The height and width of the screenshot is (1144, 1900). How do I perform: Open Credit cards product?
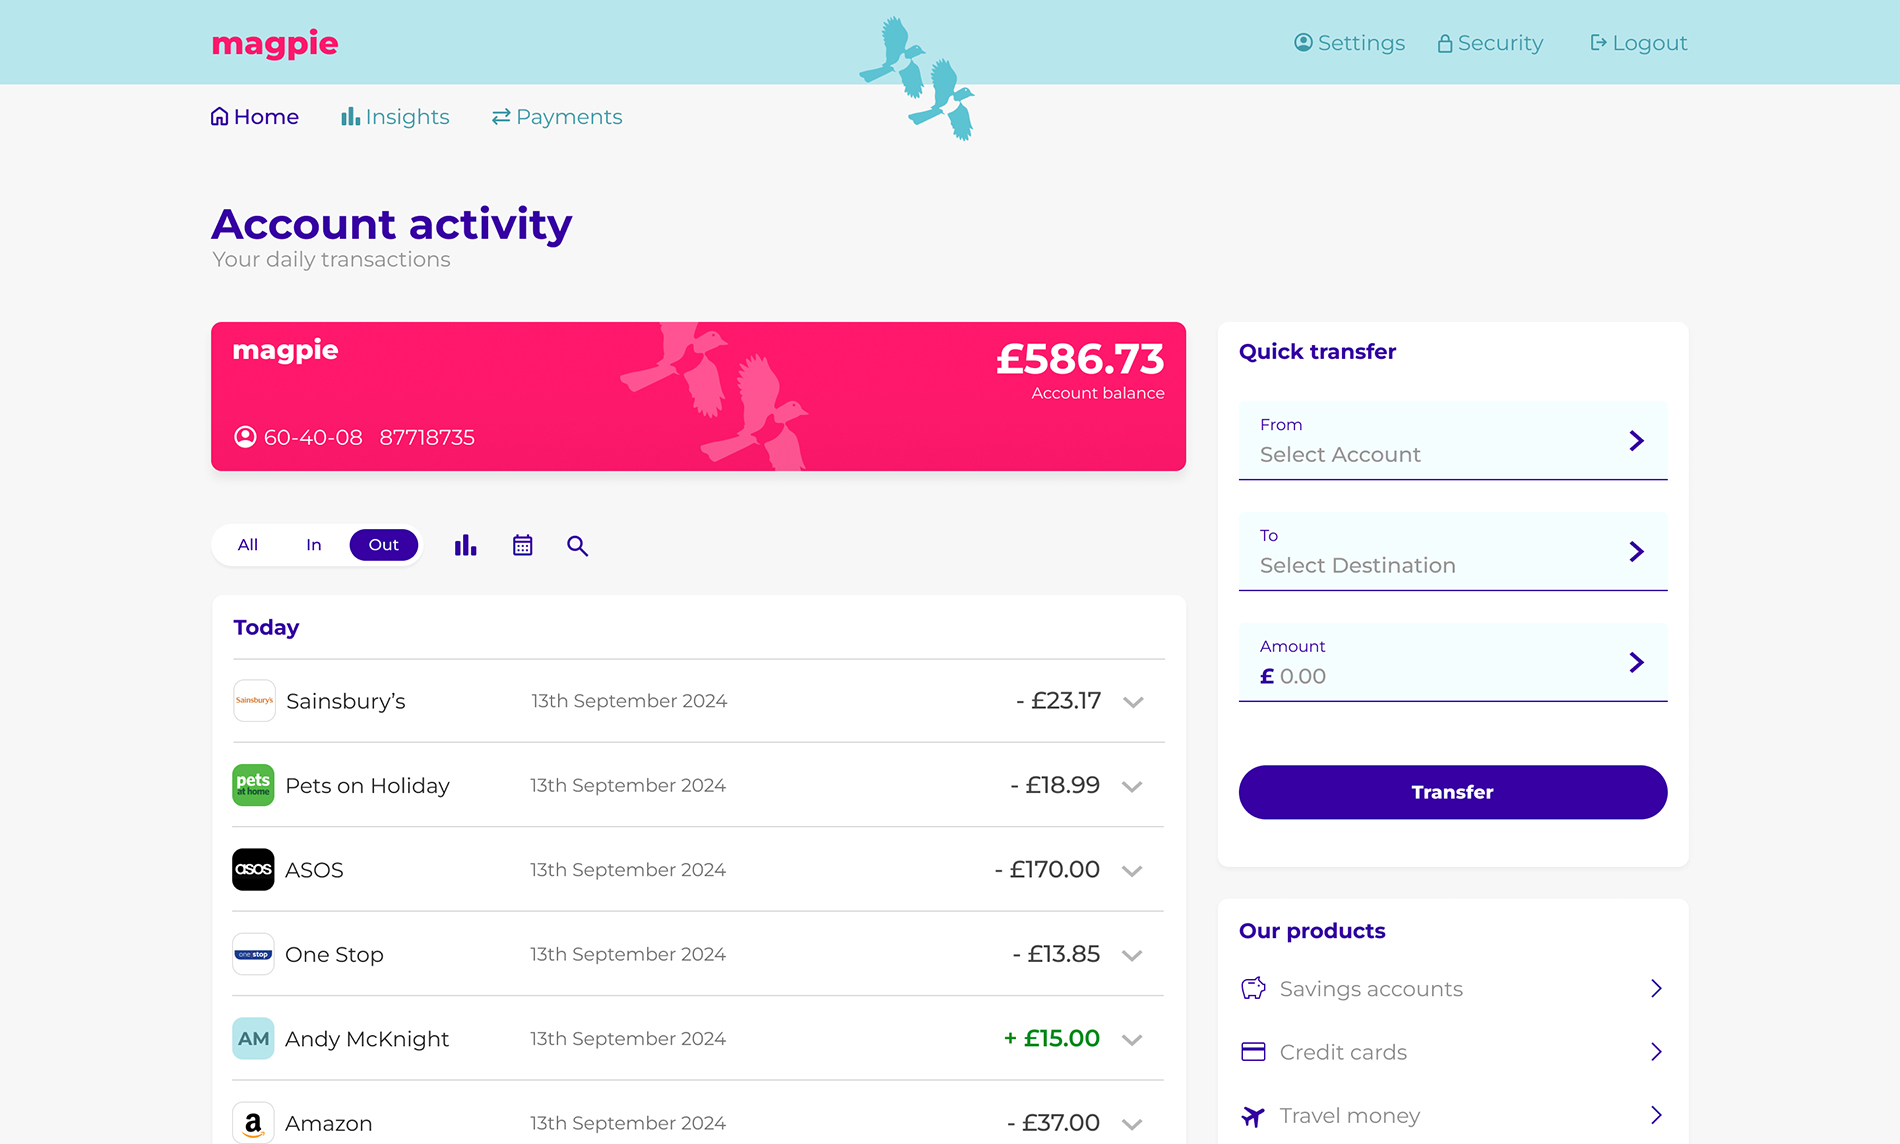point(1453,1052)
